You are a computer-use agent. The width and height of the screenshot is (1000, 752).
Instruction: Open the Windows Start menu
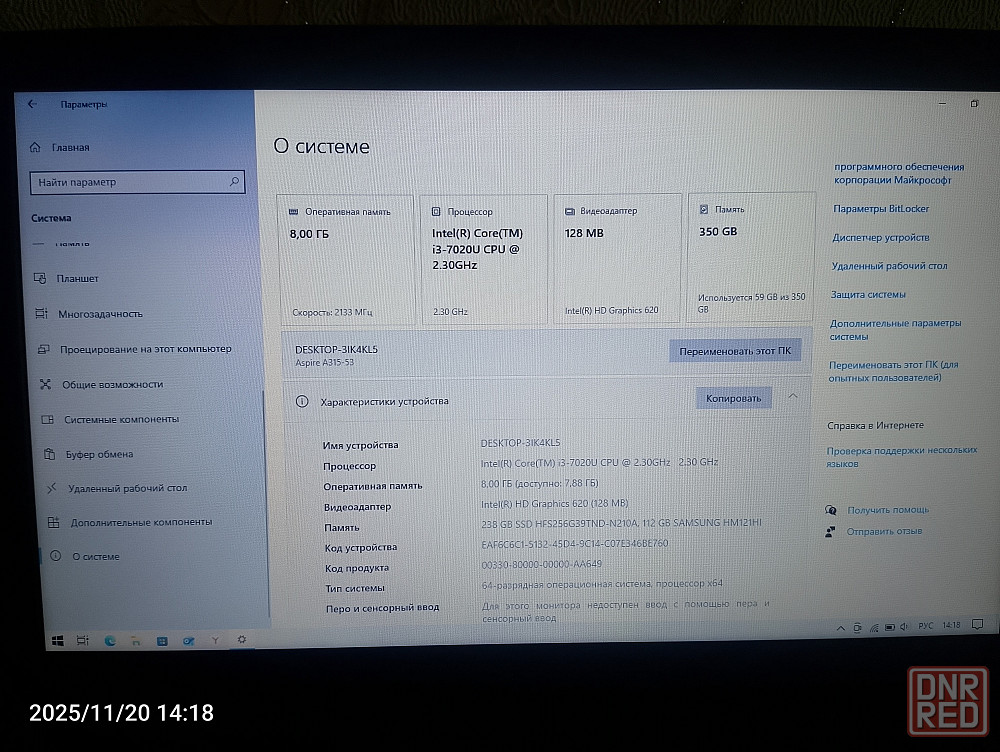click(57, 640)
